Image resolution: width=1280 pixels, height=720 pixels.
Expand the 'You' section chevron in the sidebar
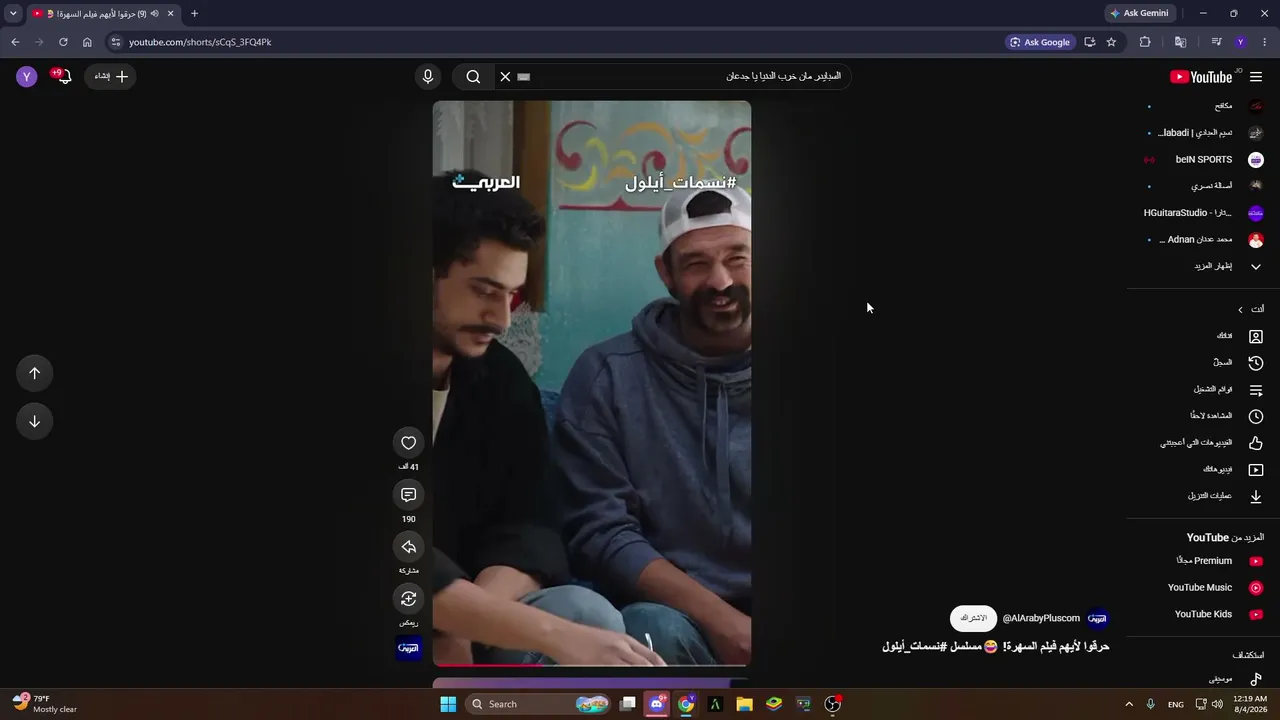click(x=1240, y=310)
